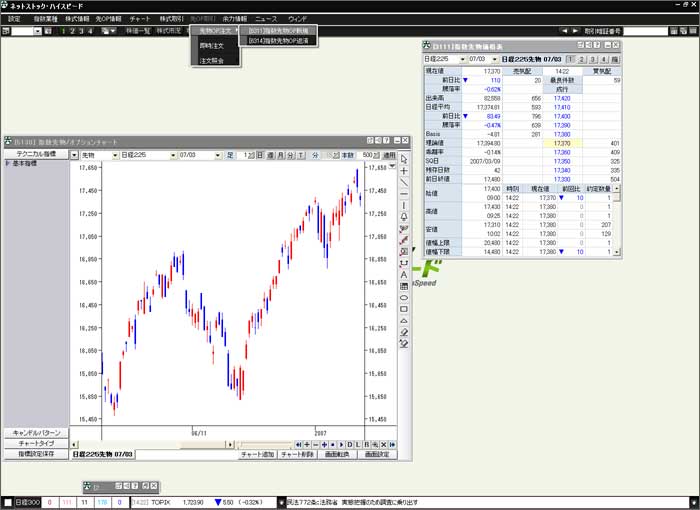Click the 'B' icon in chart bottom toolbar
The height and width of the screenshot is (510, 700).
pyautogui.click(x=367, y=445)
